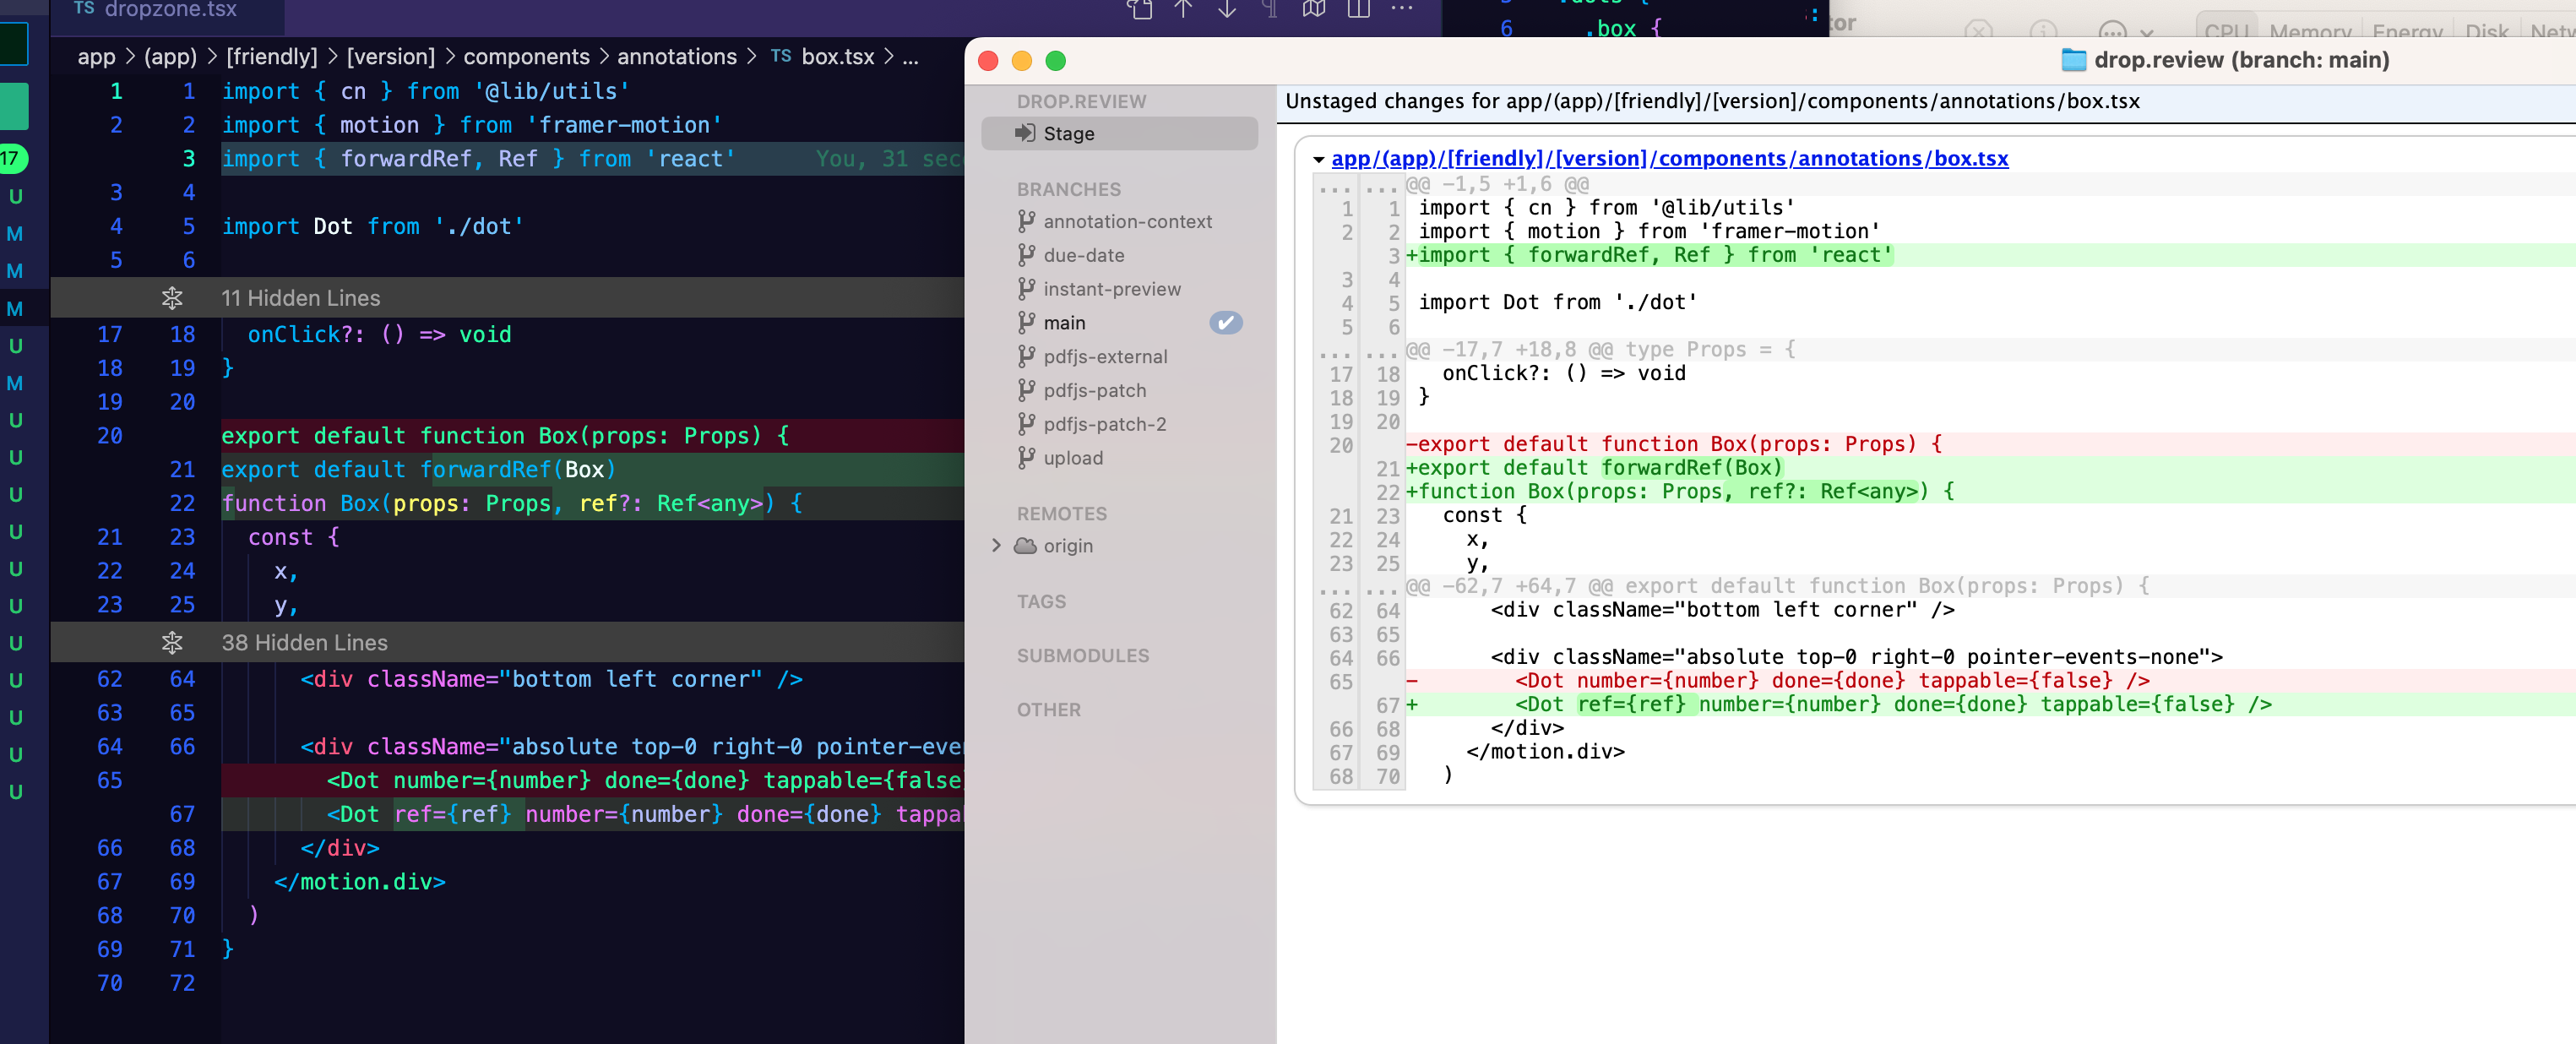Open the map view icon in the toolbar
The height and width of the screenshot is (1044, 2576).
coord(1313,11)
